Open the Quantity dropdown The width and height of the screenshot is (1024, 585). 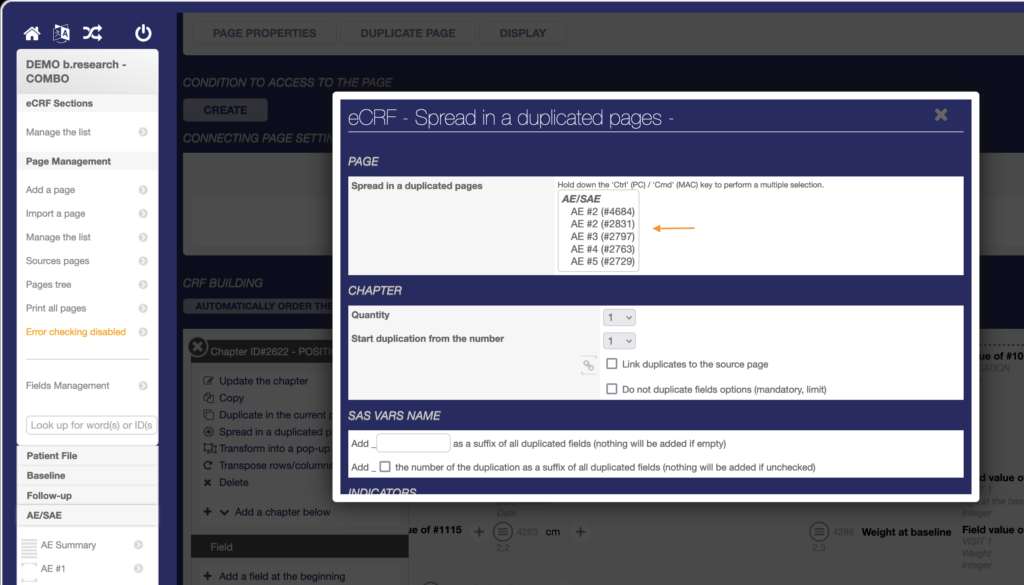(619, 317)
